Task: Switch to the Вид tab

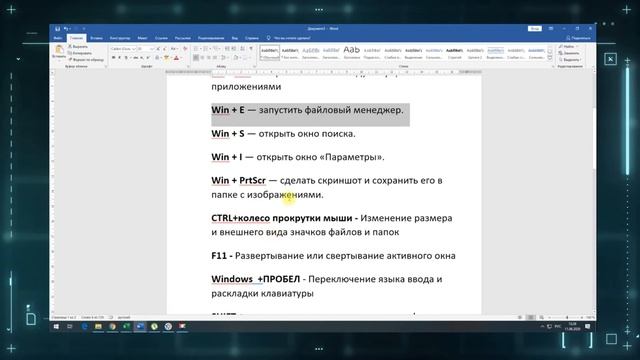Action: tap(235, 38)
